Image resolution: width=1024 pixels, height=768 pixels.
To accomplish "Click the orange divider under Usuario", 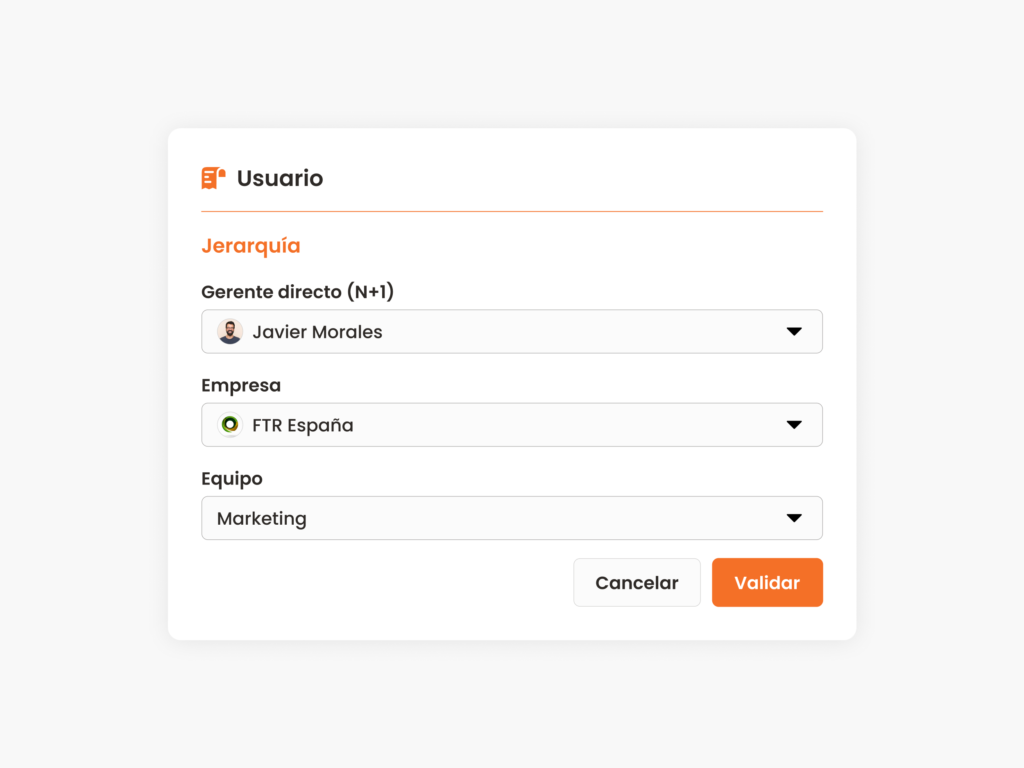I will (x=512, y=212).
